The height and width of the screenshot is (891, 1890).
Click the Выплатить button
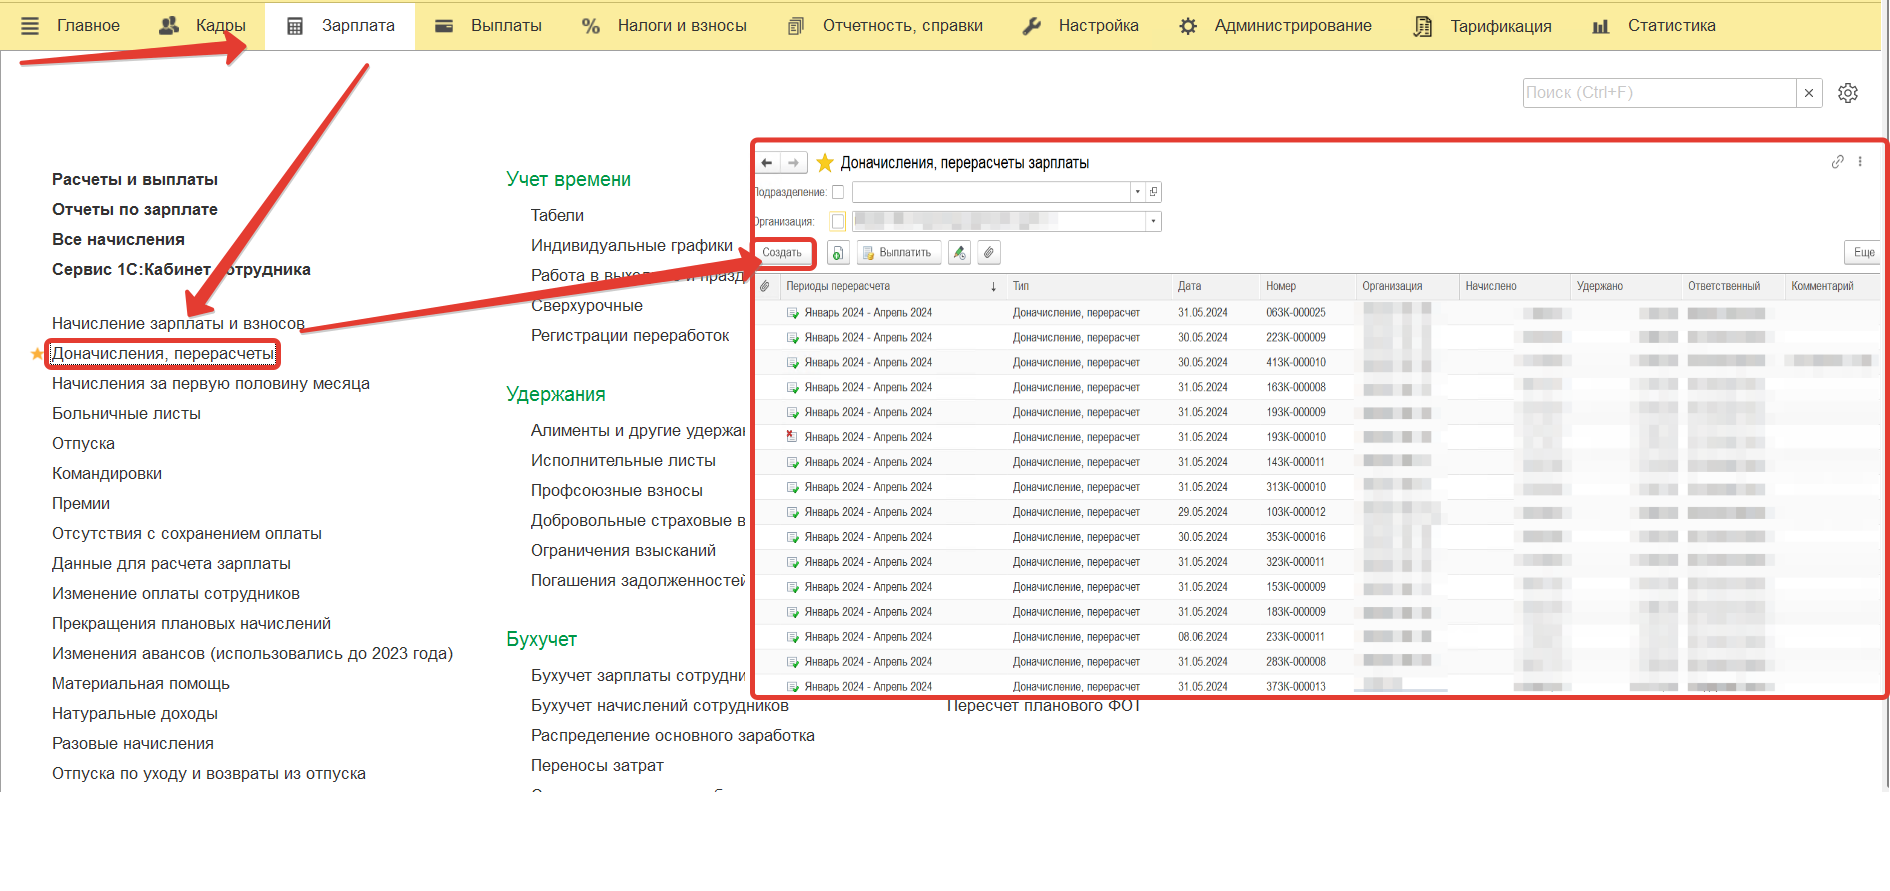(897, 253)
